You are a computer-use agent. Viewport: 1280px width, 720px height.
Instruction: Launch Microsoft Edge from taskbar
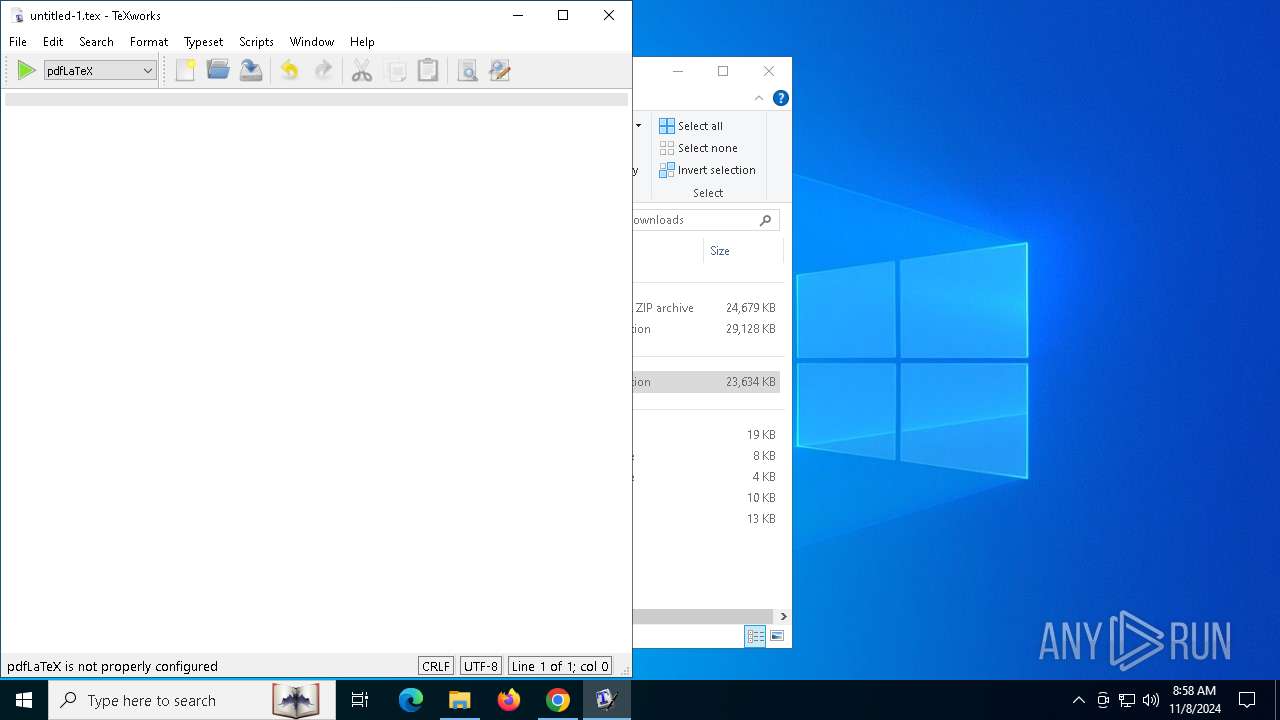pos(411,700)
